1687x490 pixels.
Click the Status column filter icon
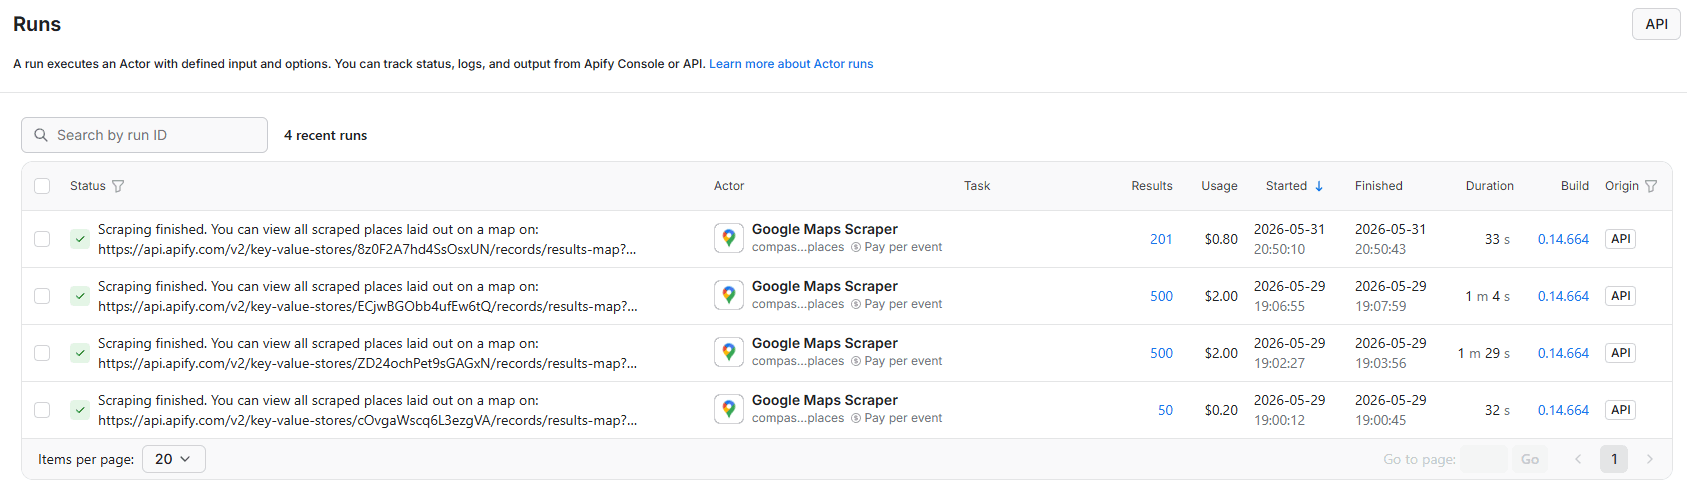coord(118,186)
